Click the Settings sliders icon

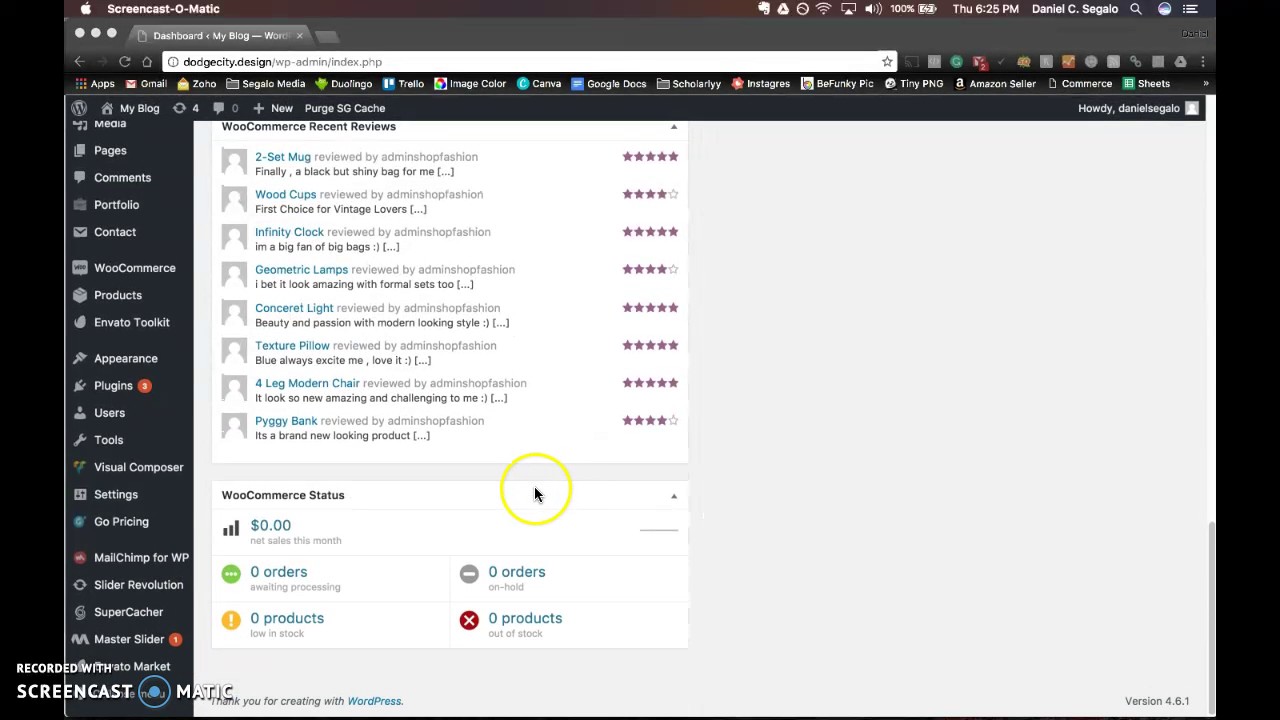click(80, 494)
